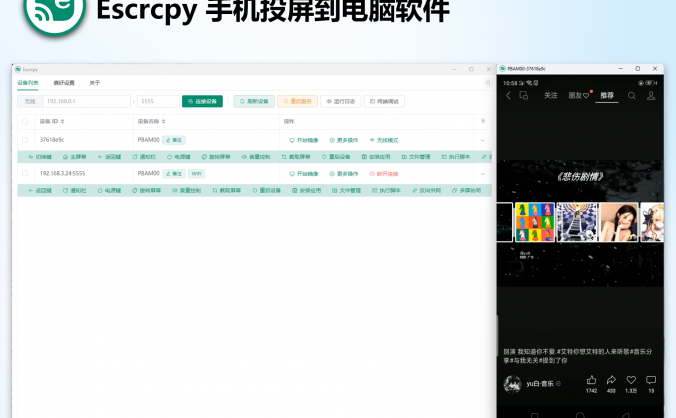This screenshot has height=418, width=676.
Task: Click the 5555 port input field
Action: [158, 101]
